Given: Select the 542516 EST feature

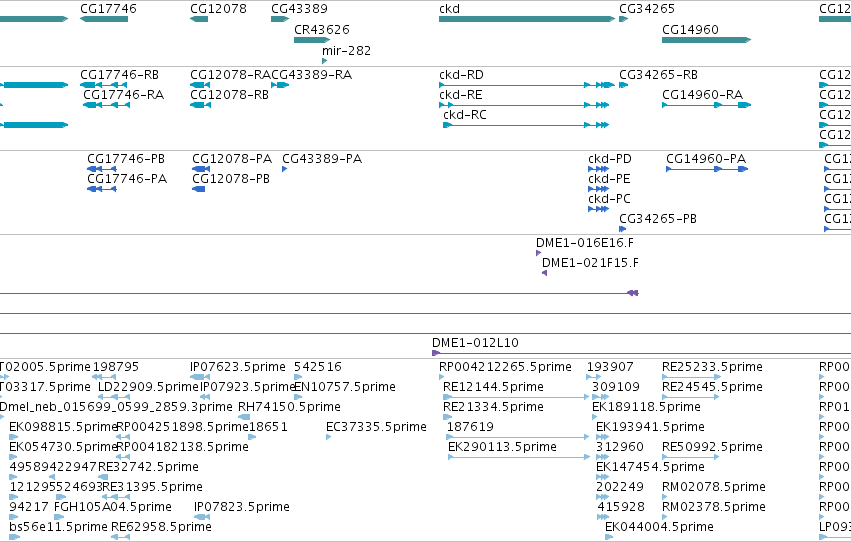Looking at the screenshot, I should tap(298, 377).
